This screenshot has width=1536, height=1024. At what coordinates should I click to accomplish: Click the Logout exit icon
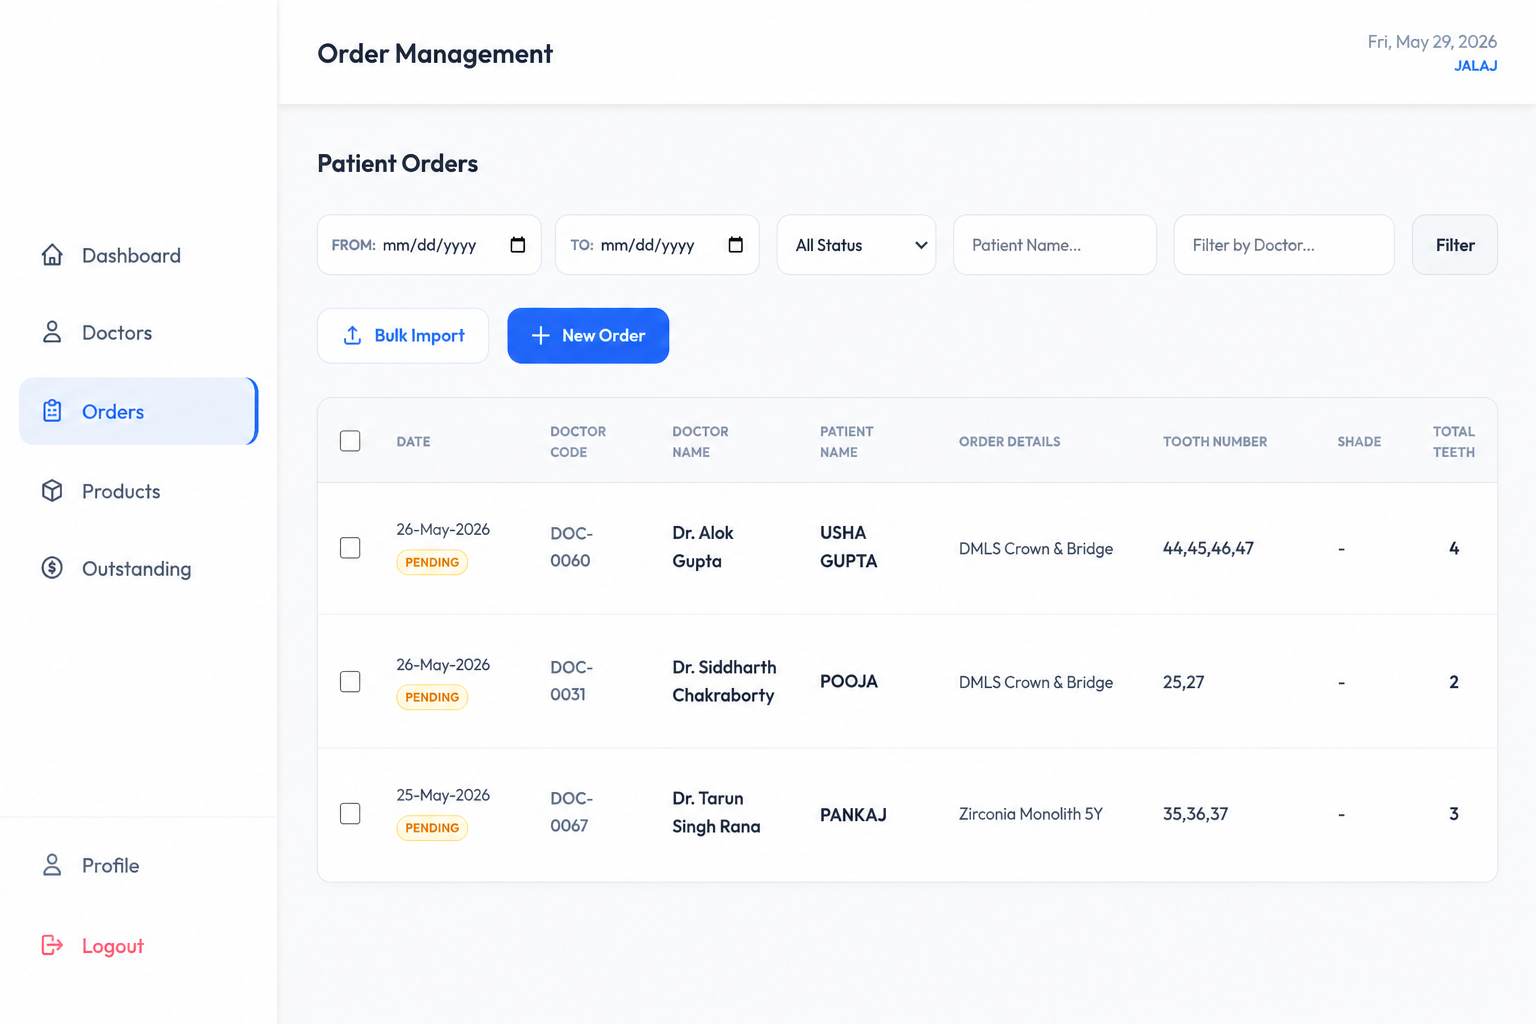[52, 945]
